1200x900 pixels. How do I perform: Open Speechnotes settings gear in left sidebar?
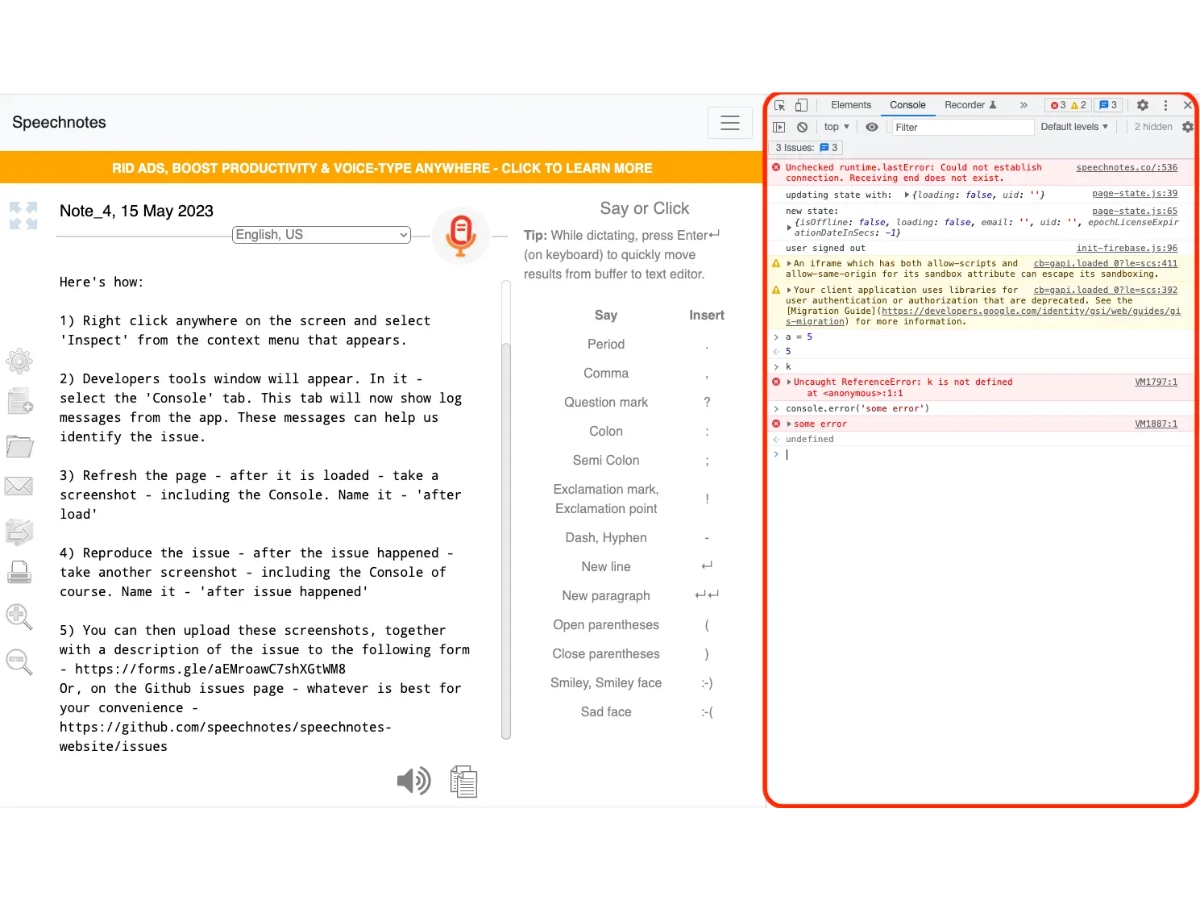(x=19, y=361)
